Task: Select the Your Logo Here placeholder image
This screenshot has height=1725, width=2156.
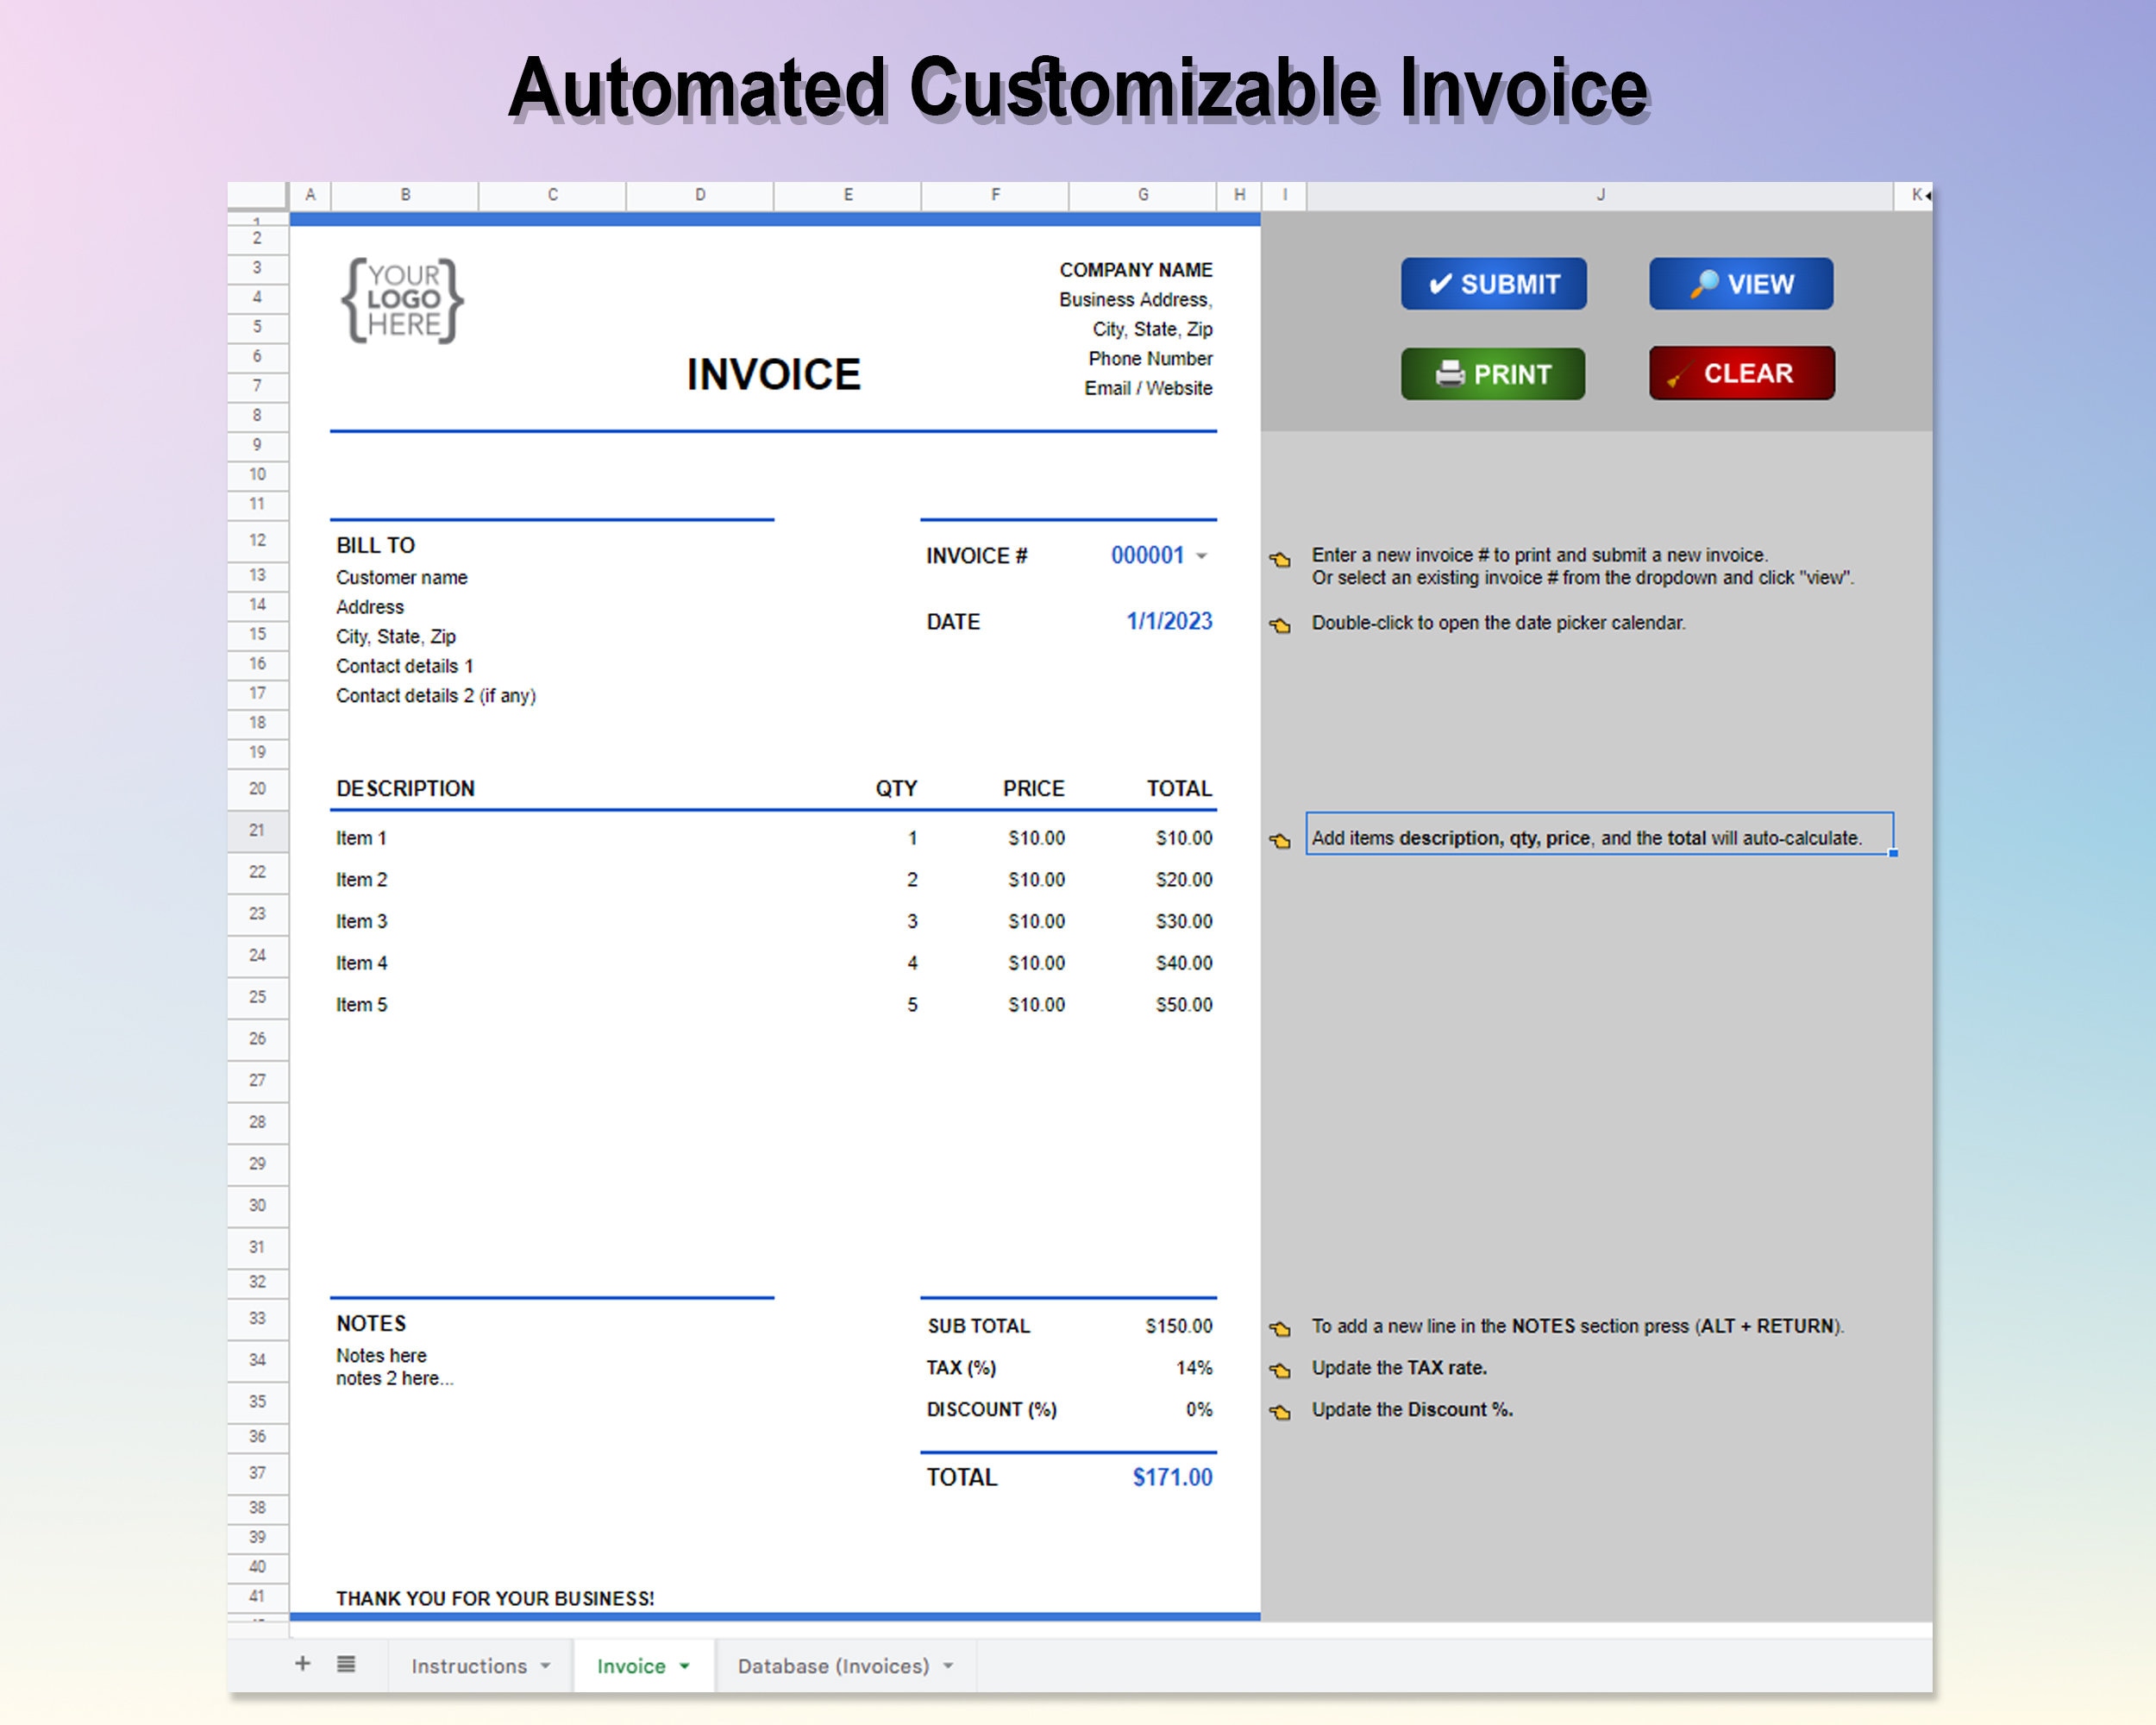Action: (403, 298)
